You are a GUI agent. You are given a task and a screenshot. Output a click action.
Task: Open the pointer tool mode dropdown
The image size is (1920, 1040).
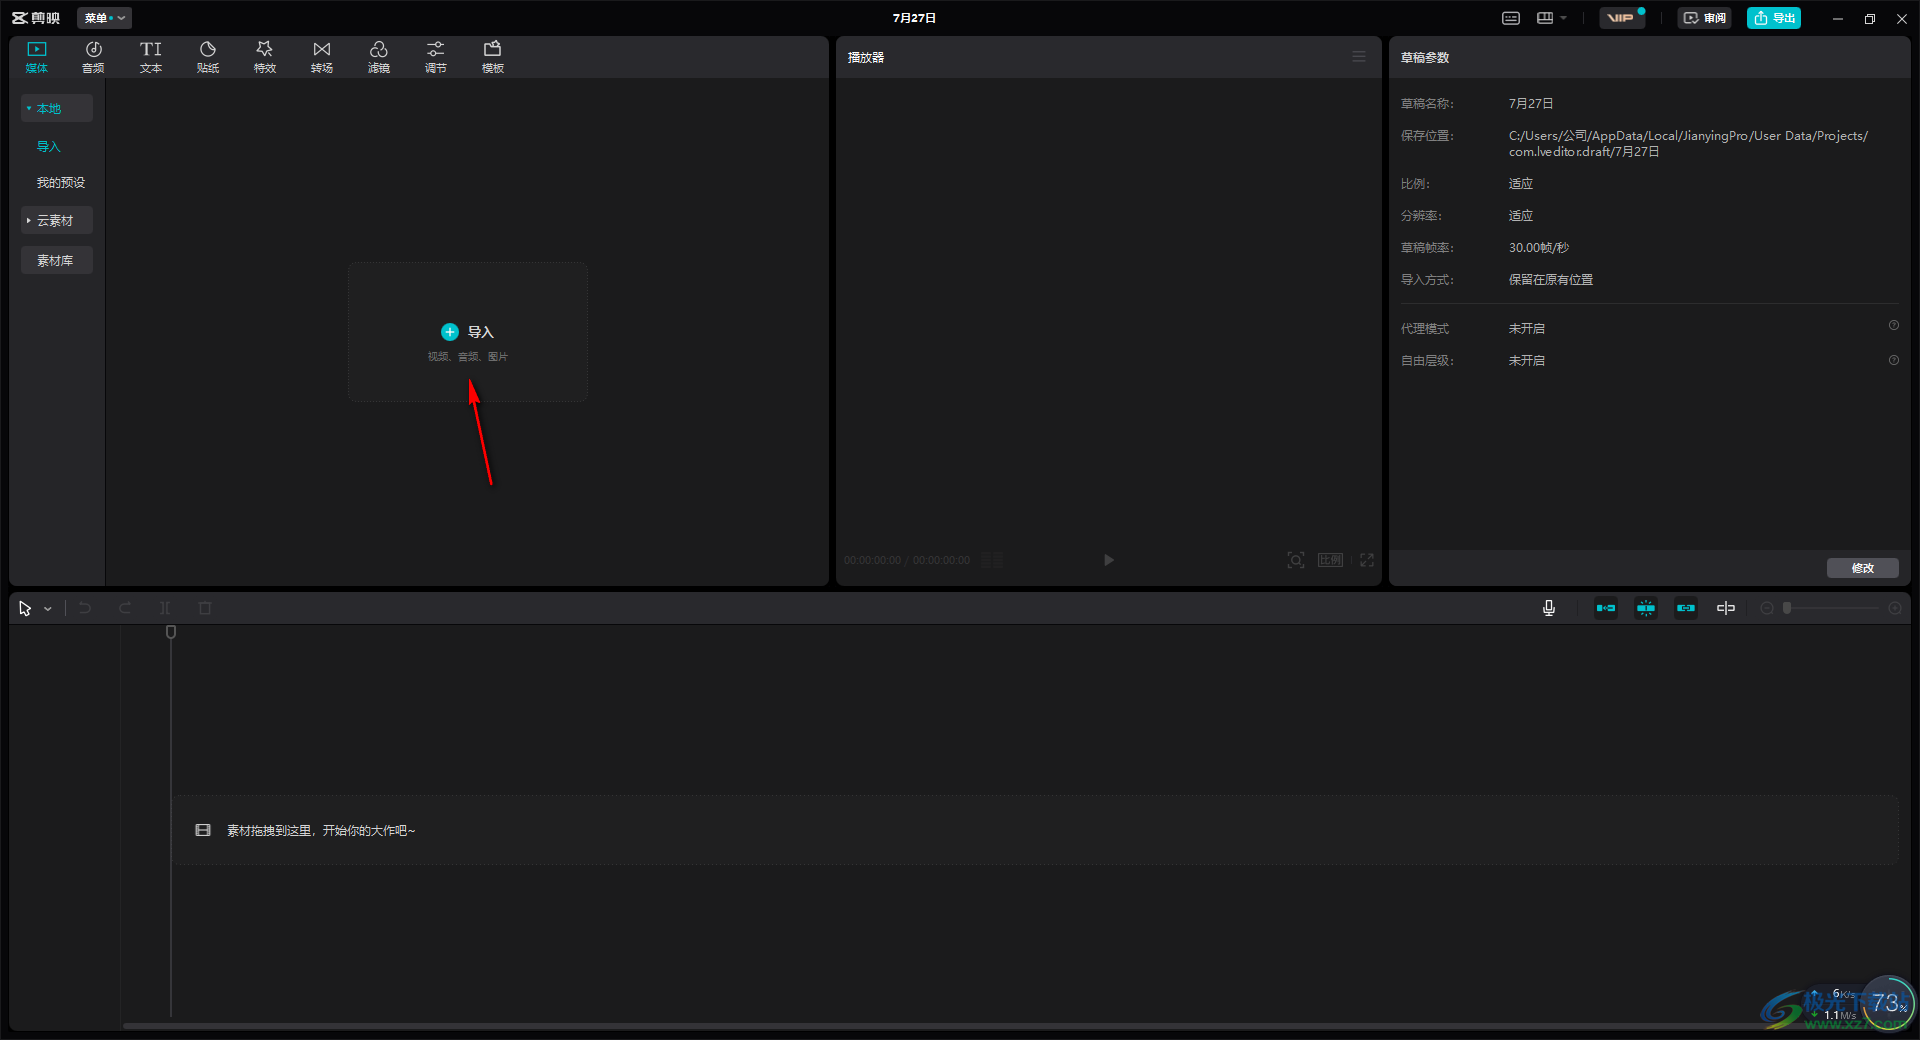pyautogui.click(x=48, y=608)
